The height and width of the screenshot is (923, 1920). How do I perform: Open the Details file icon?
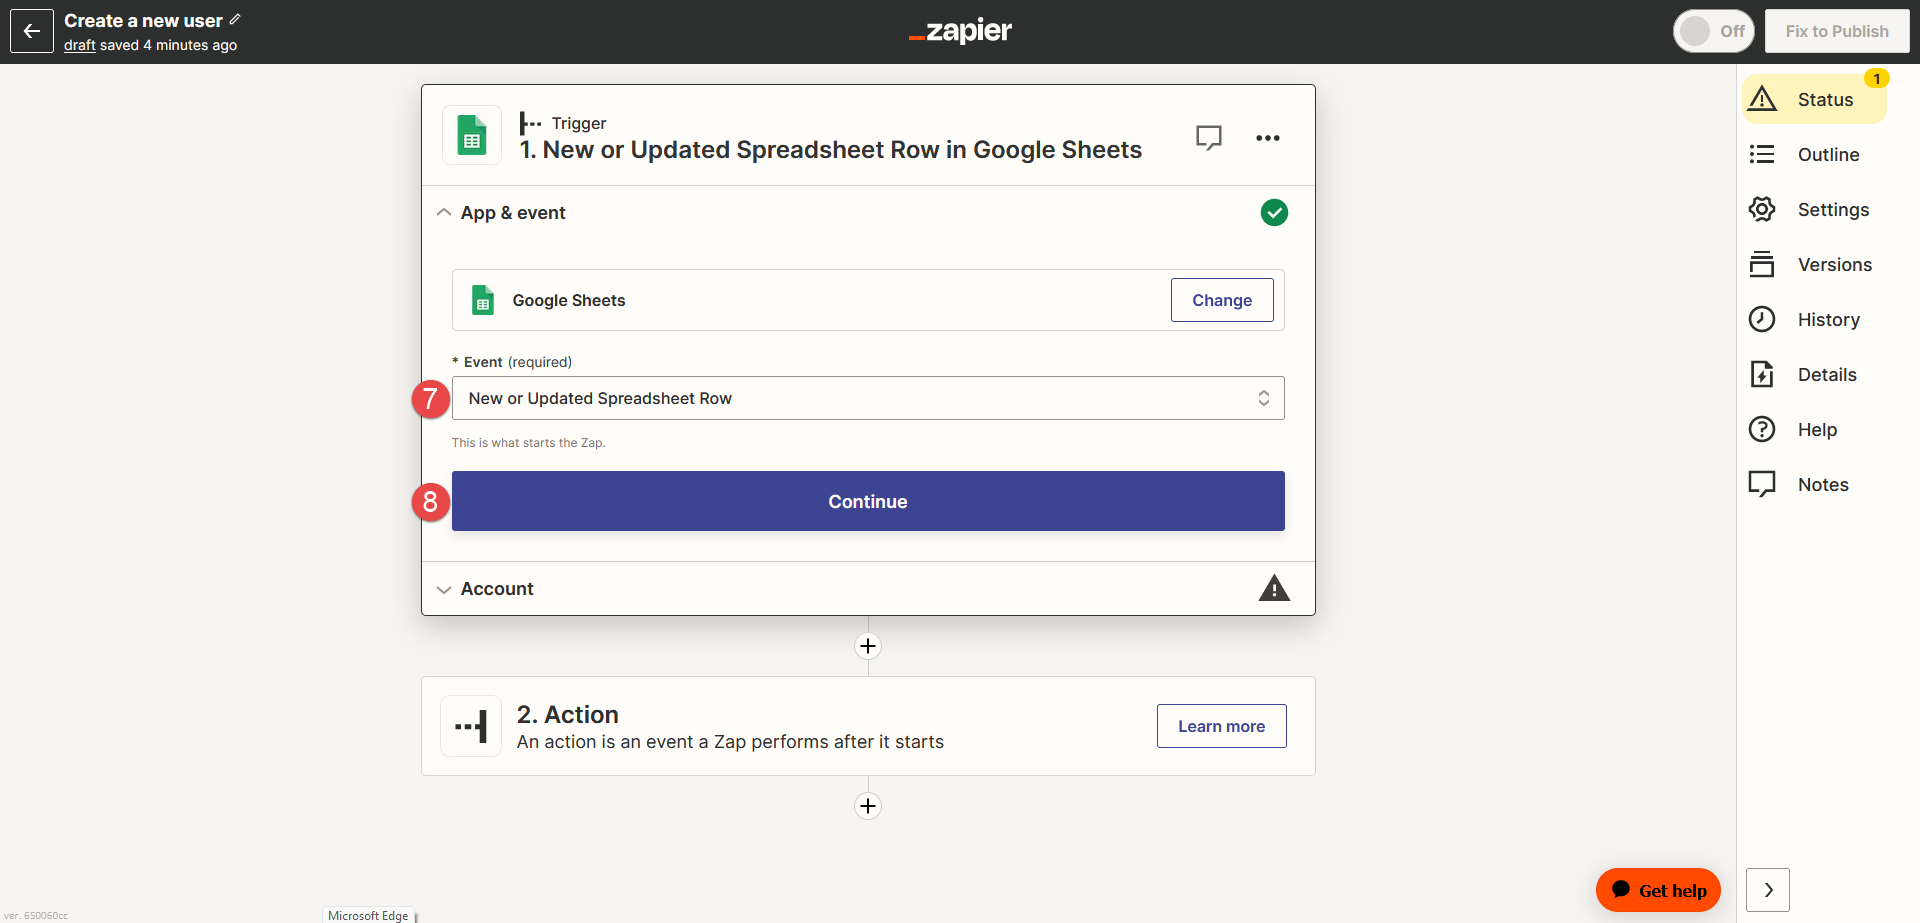[1762, 374]
